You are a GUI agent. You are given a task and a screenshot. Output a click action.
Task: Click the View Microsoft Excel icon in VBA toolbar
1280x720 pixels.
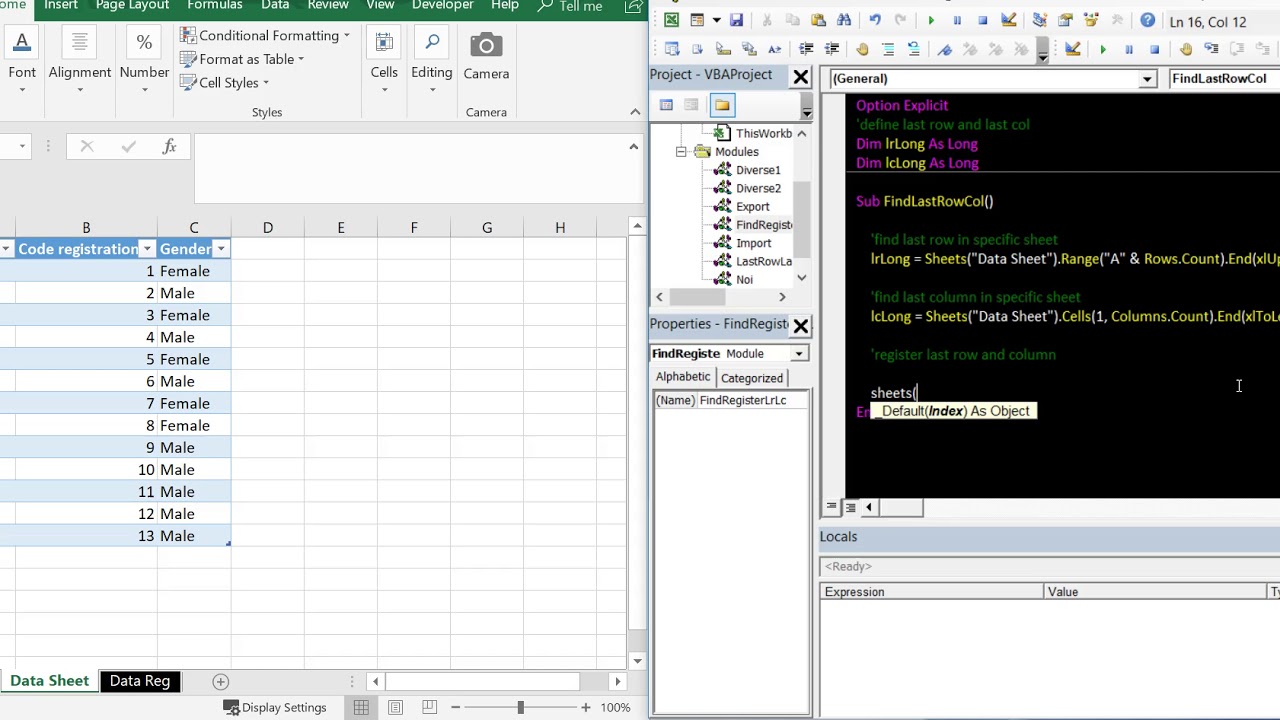pos(672,20)
